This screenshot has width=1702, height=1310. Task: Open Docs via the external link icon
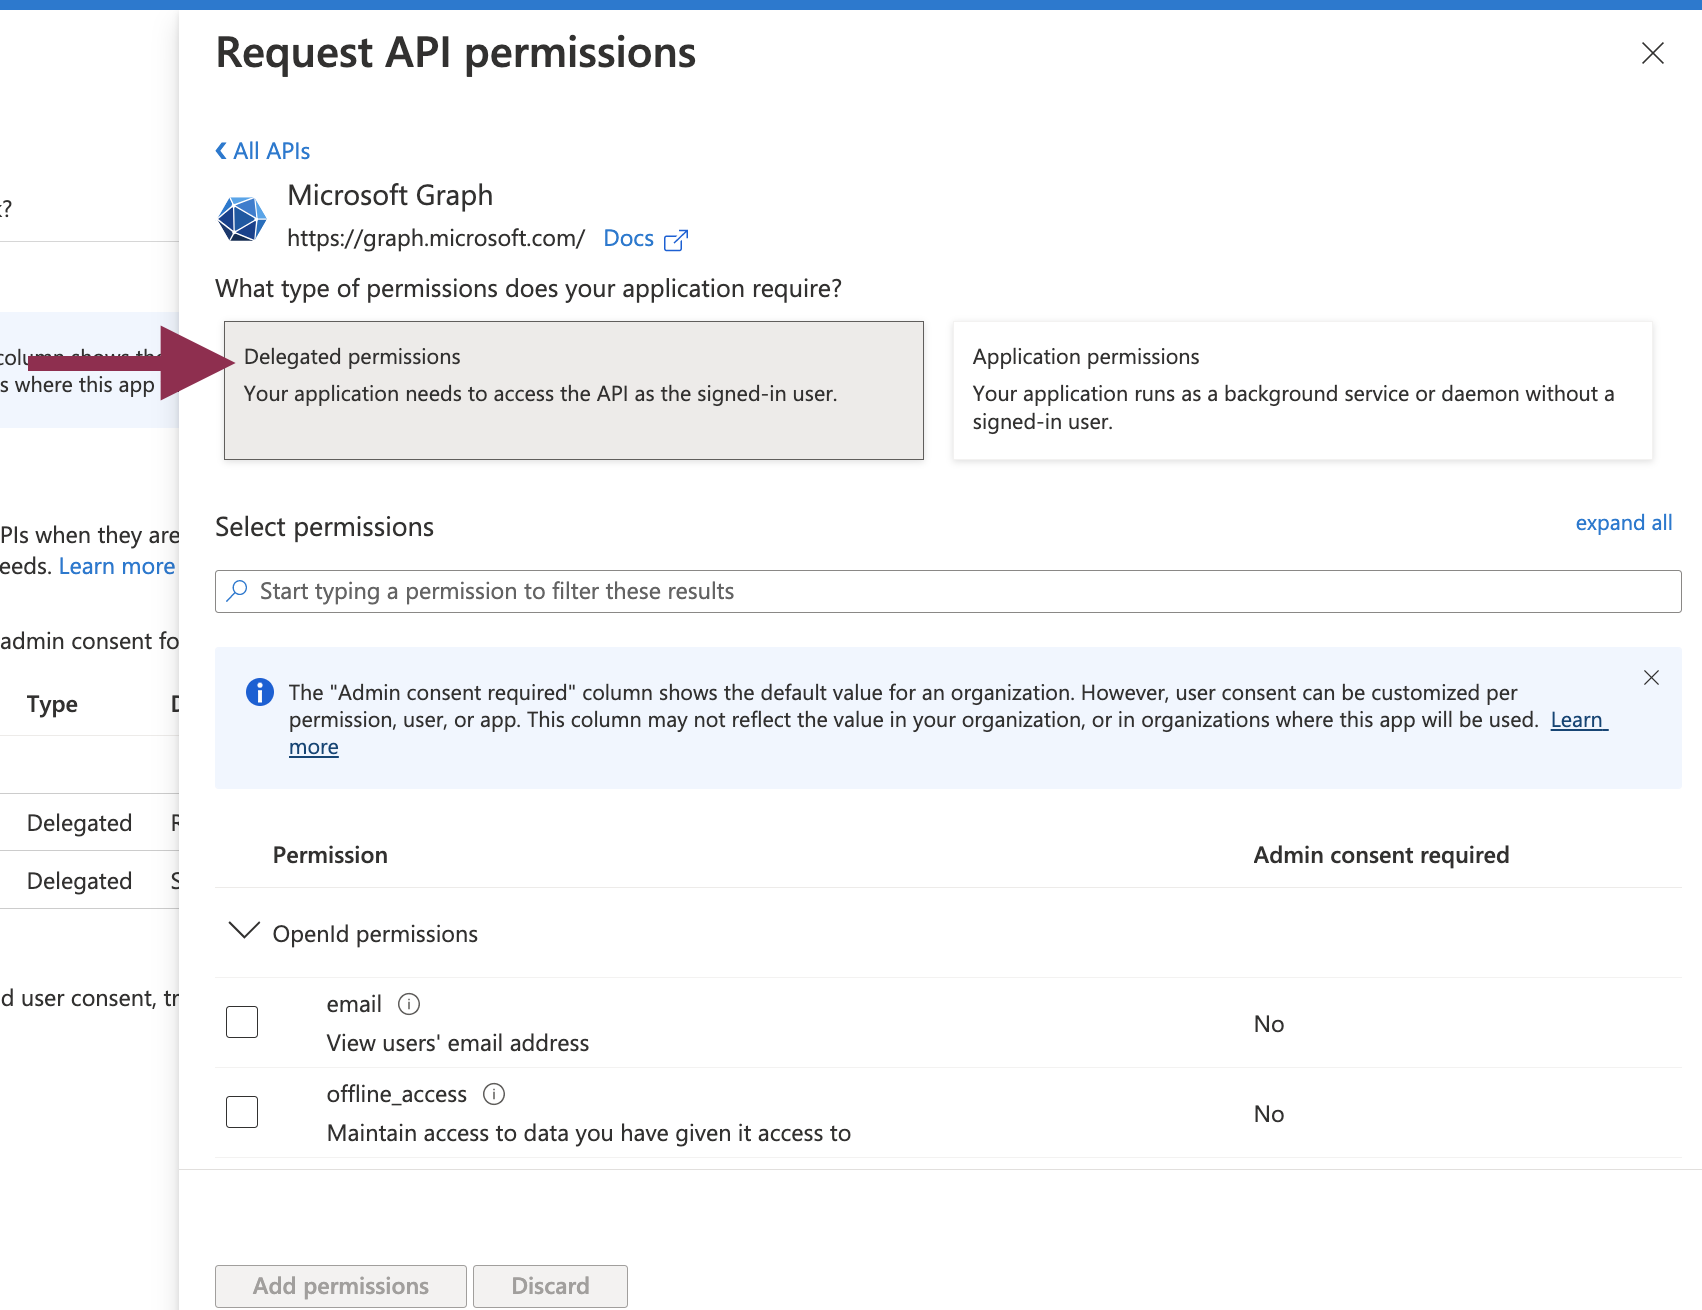click(678, 239)
